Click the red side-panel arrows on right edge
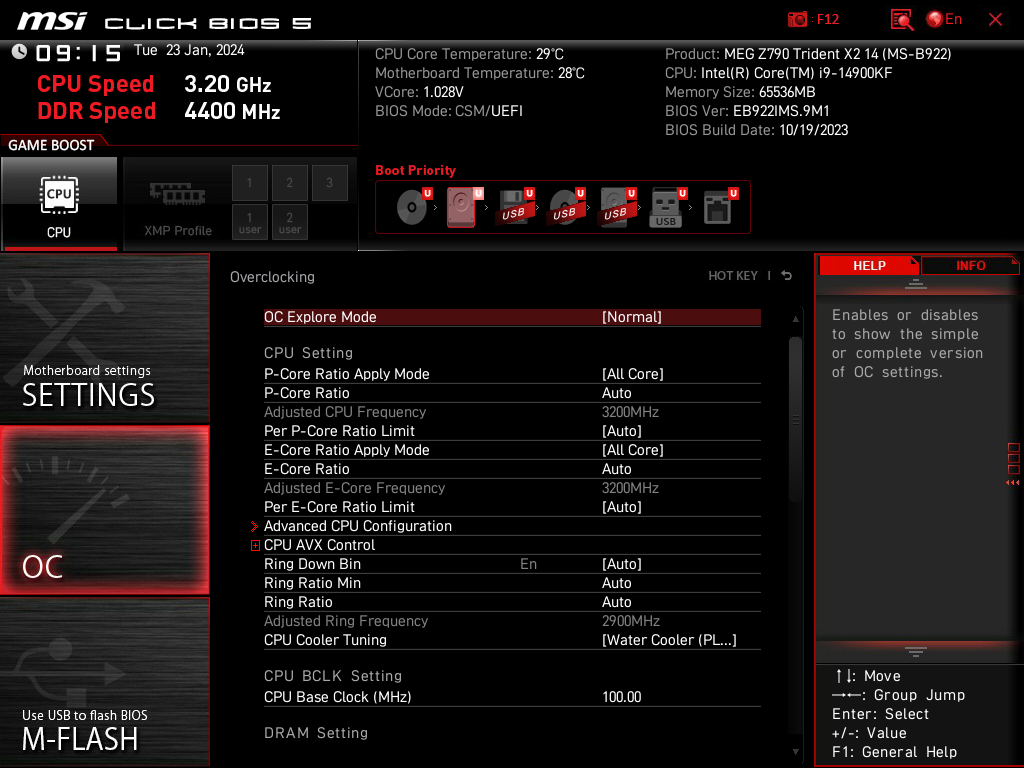This screenshot has width=1024, height=768. click(1013, 483)
